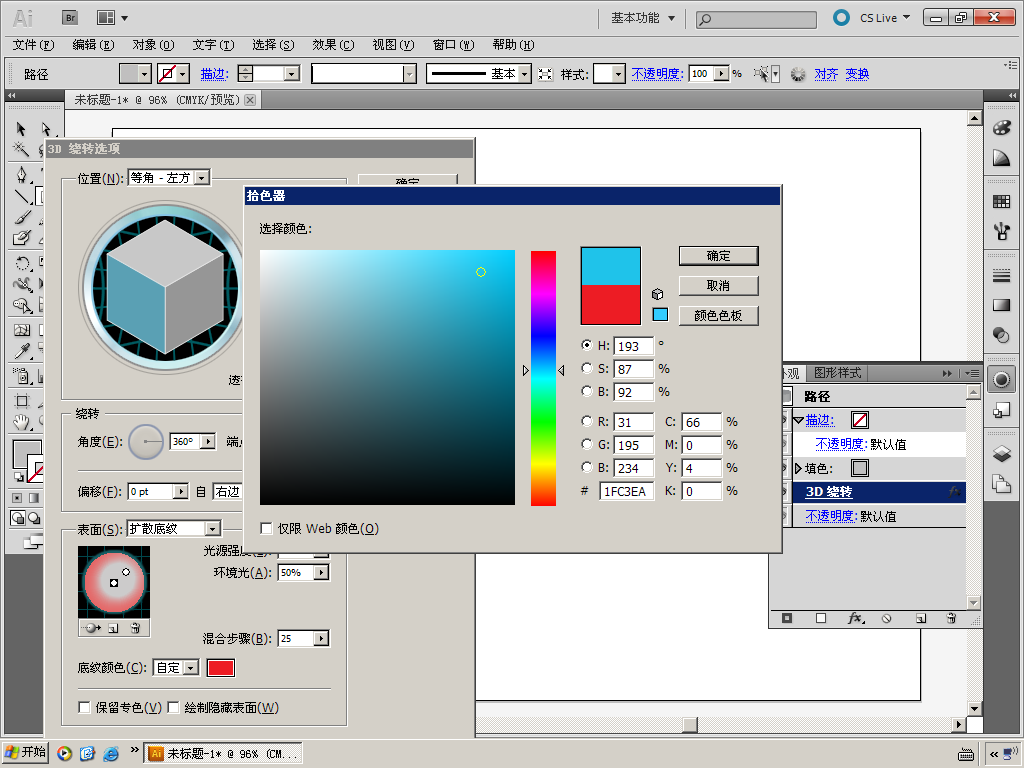
Task: Click the fx add effect icon
Action: [855, 619]
